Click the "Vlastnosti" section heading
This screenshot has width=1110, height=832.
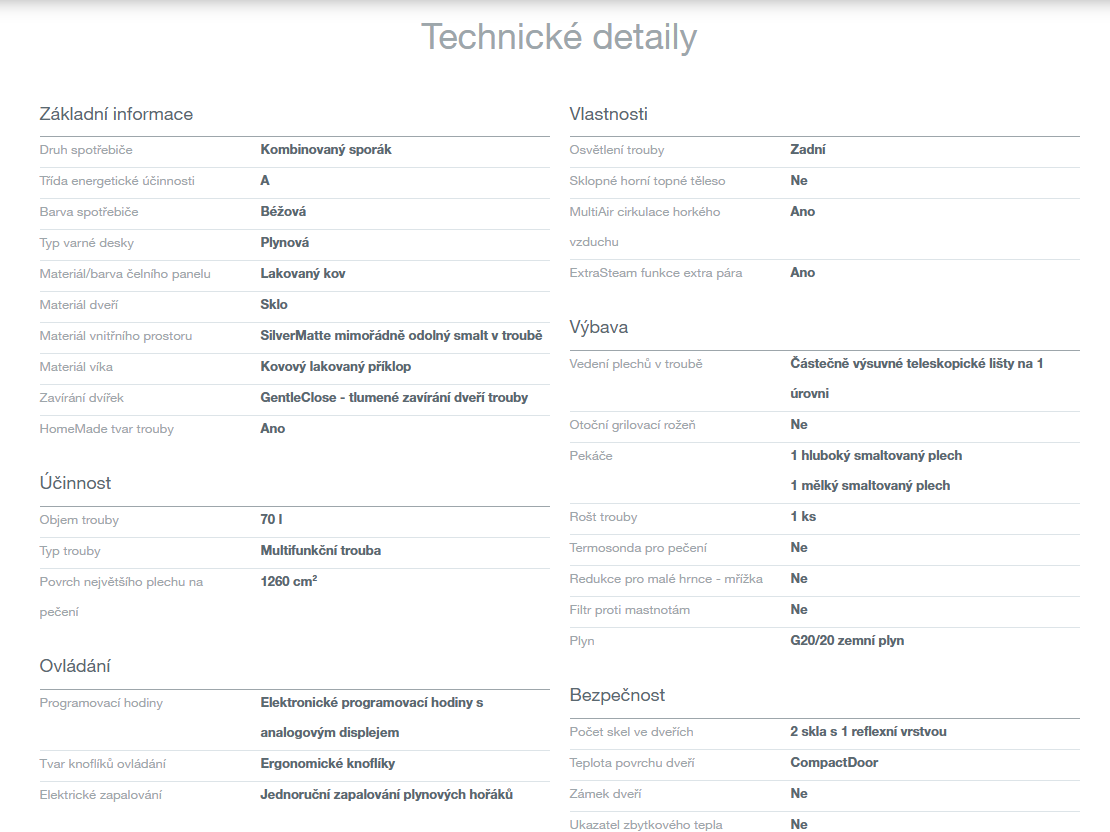608,114
